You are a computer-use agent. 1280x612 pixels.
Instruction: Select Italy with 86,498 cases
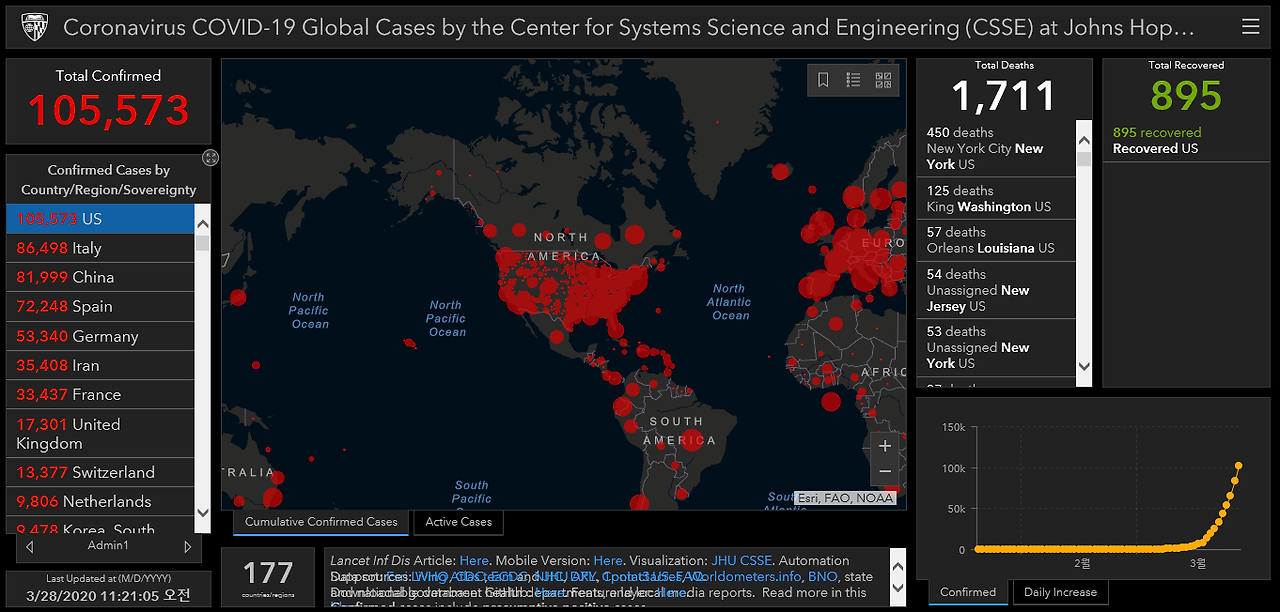coord(100,248)
